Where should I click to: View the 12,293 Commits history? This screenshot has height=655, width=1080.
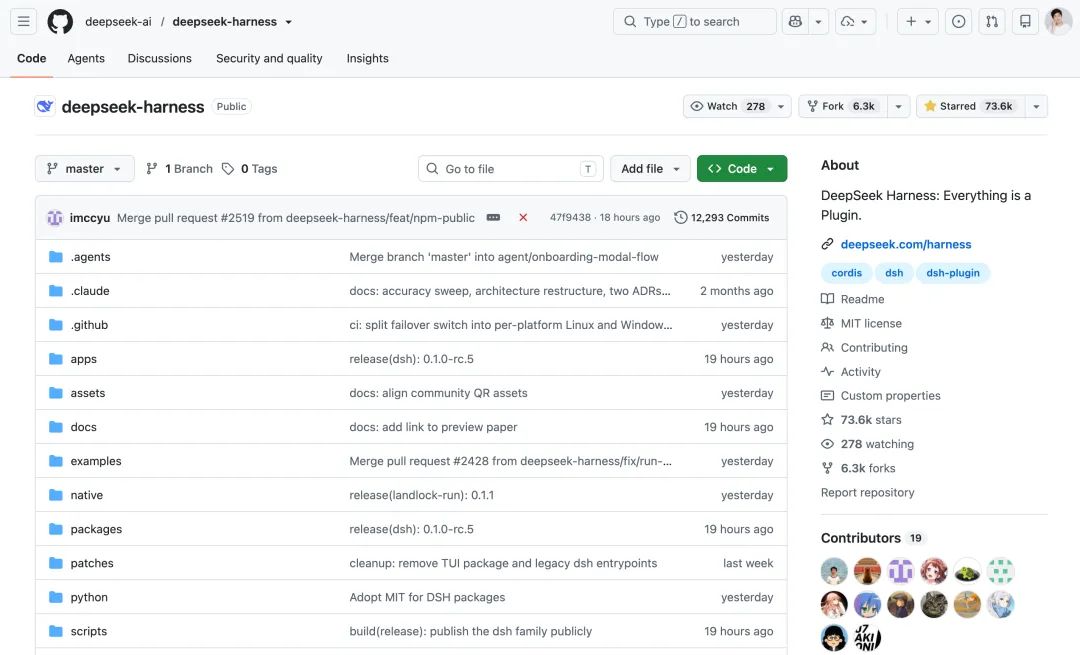tap(721, 218)
